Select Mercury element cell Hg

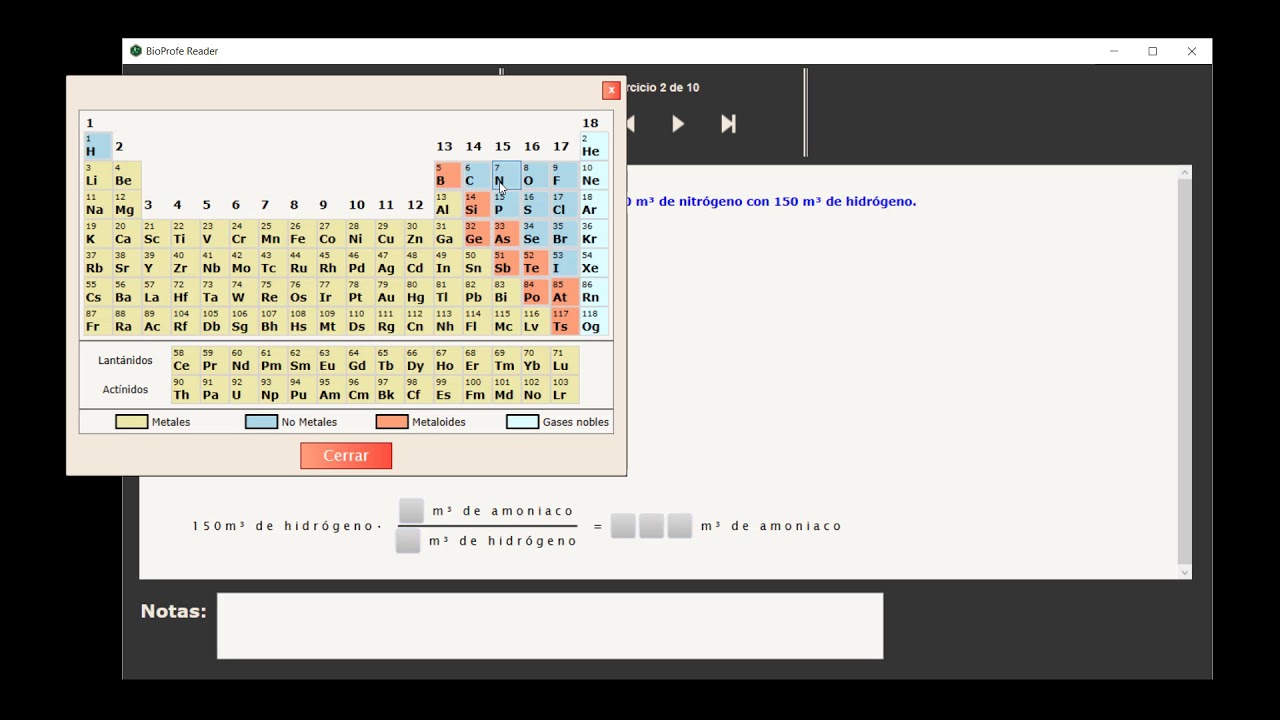tap(418, 291)
